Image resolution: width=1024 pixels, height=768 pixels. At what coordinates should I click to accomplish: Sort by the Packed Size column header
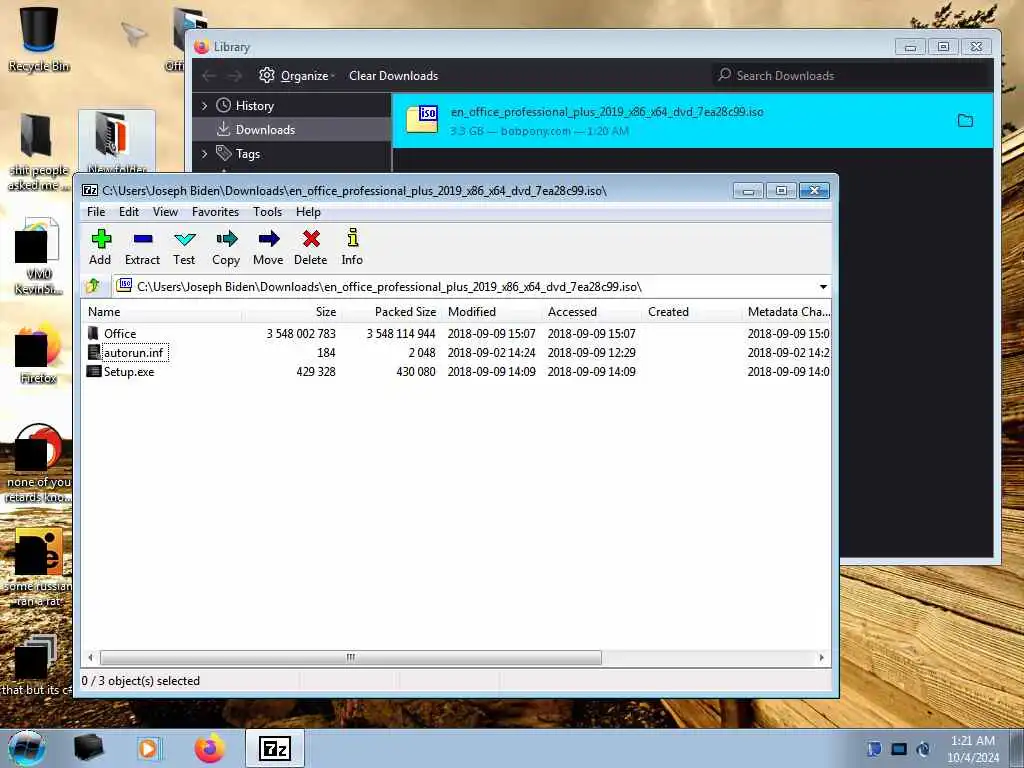391,312
